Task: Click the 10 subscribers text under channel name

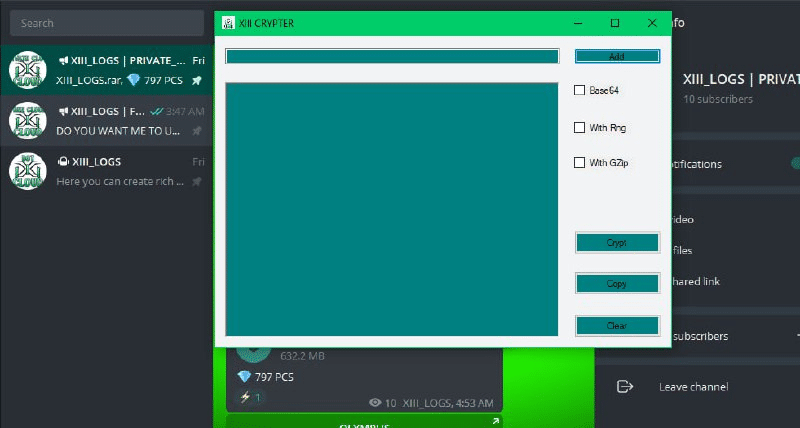Action: pos(717,99)
